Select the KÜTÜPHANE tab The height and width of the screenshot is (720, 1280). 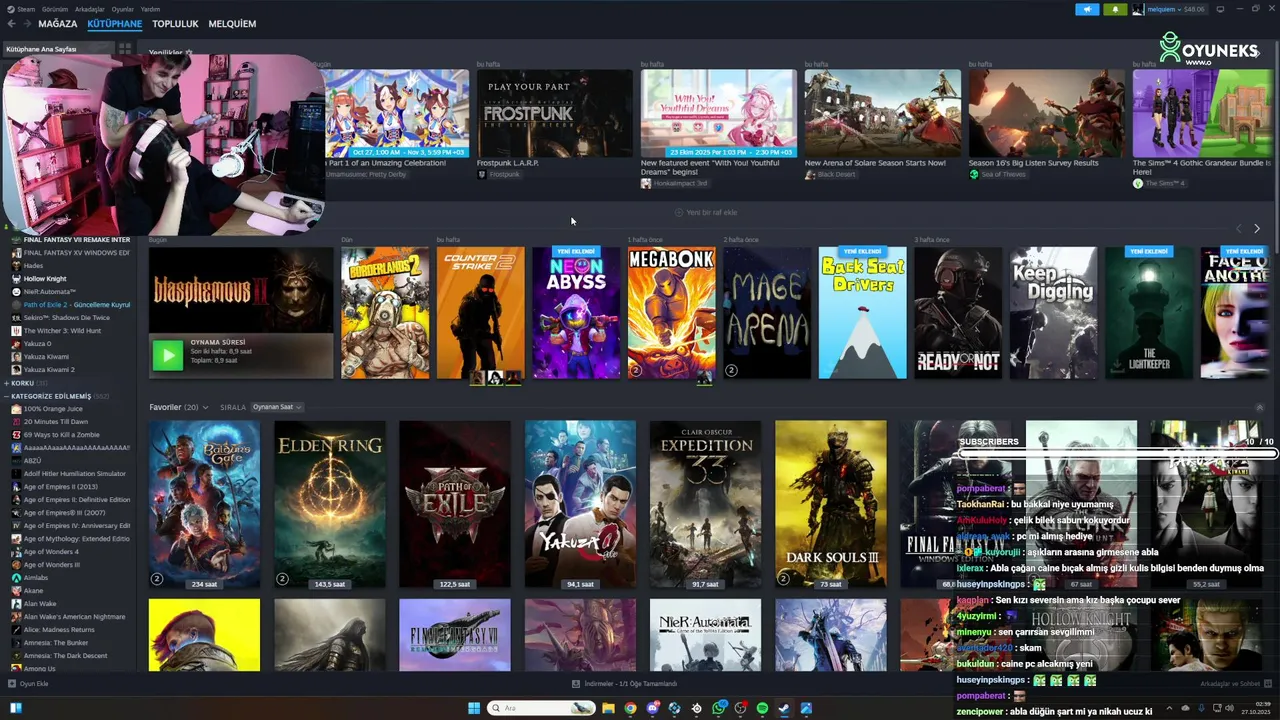(114, 24)
